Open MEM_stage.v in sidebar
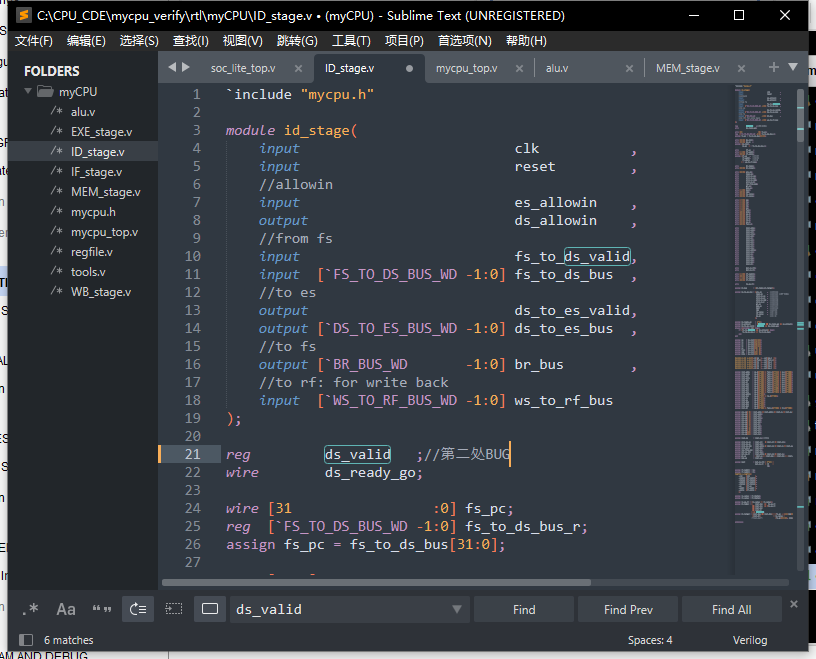816x659 pixels. [106, 192]
